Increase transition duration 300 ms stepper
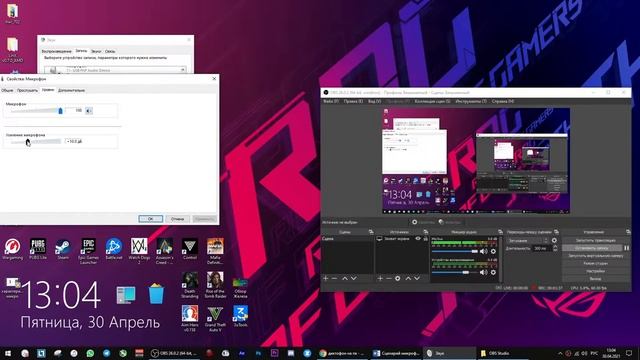Image resolution: width=640 pixels, height=360 pixels. click(x=555, y=247)
